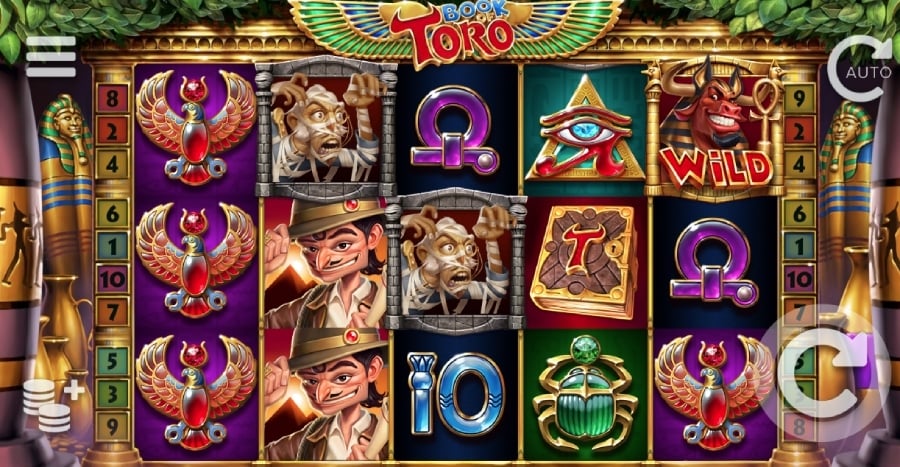The image size is (900, 467).
Task: Select the mummy symbol in top row
Action: (325, 127)
